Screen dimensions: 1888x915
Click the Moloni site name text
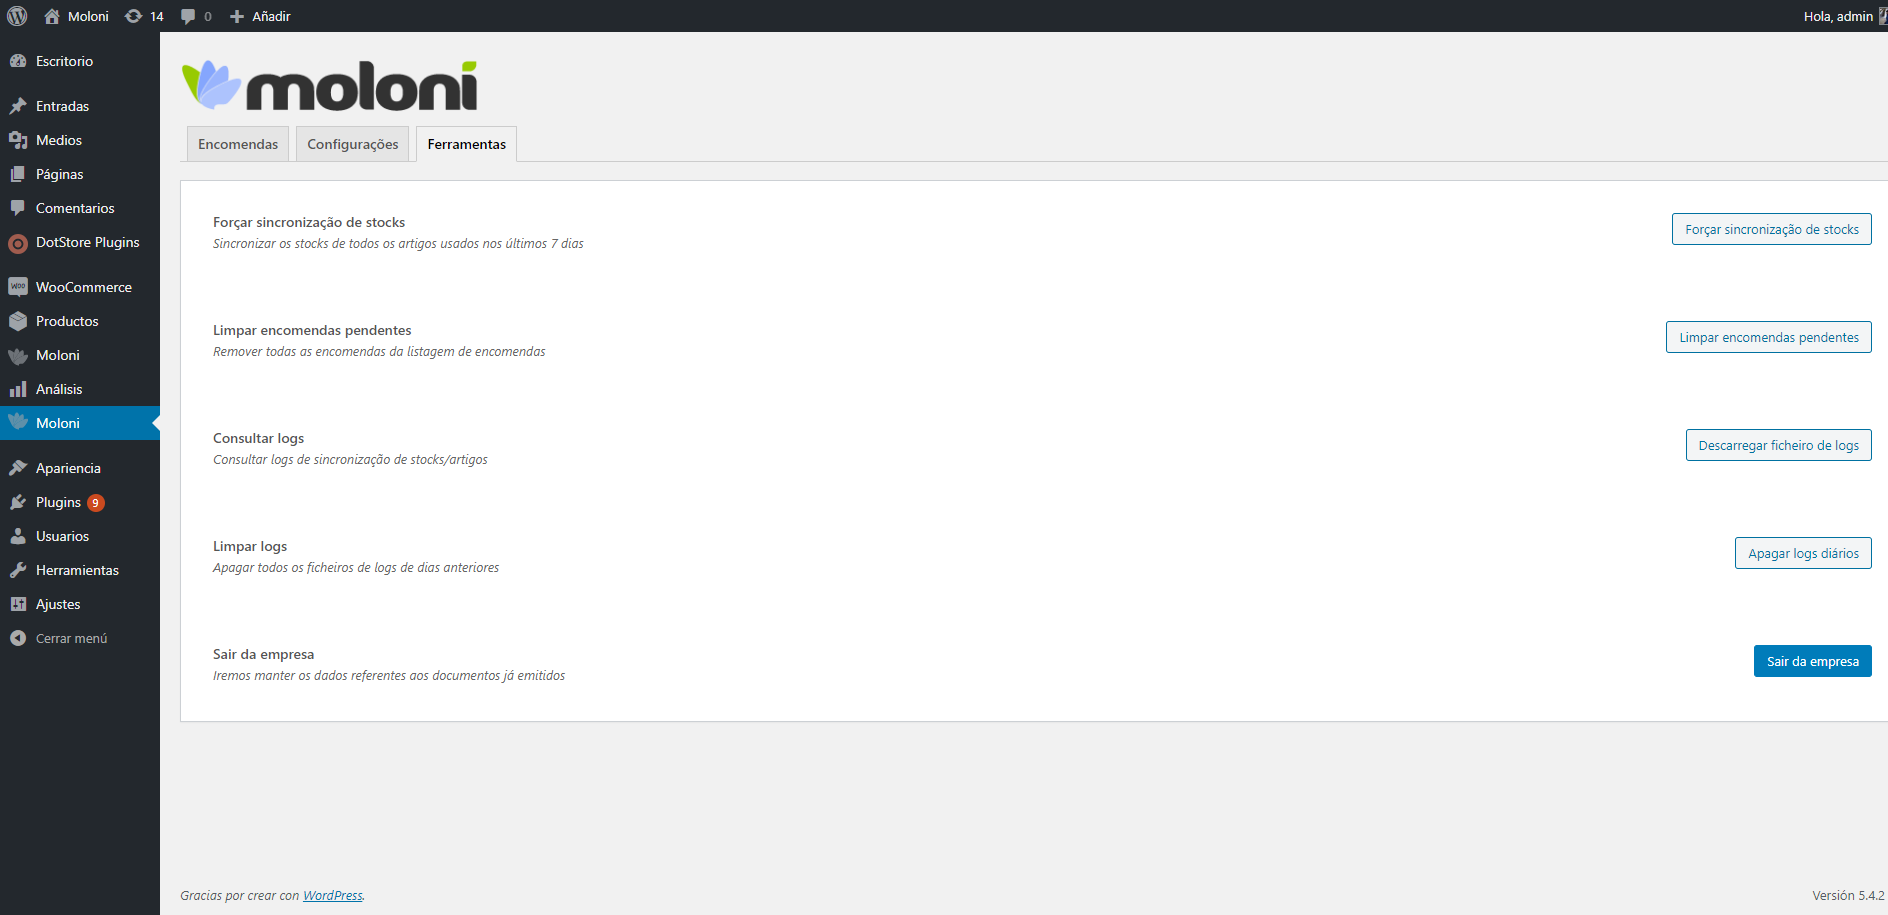88,16
